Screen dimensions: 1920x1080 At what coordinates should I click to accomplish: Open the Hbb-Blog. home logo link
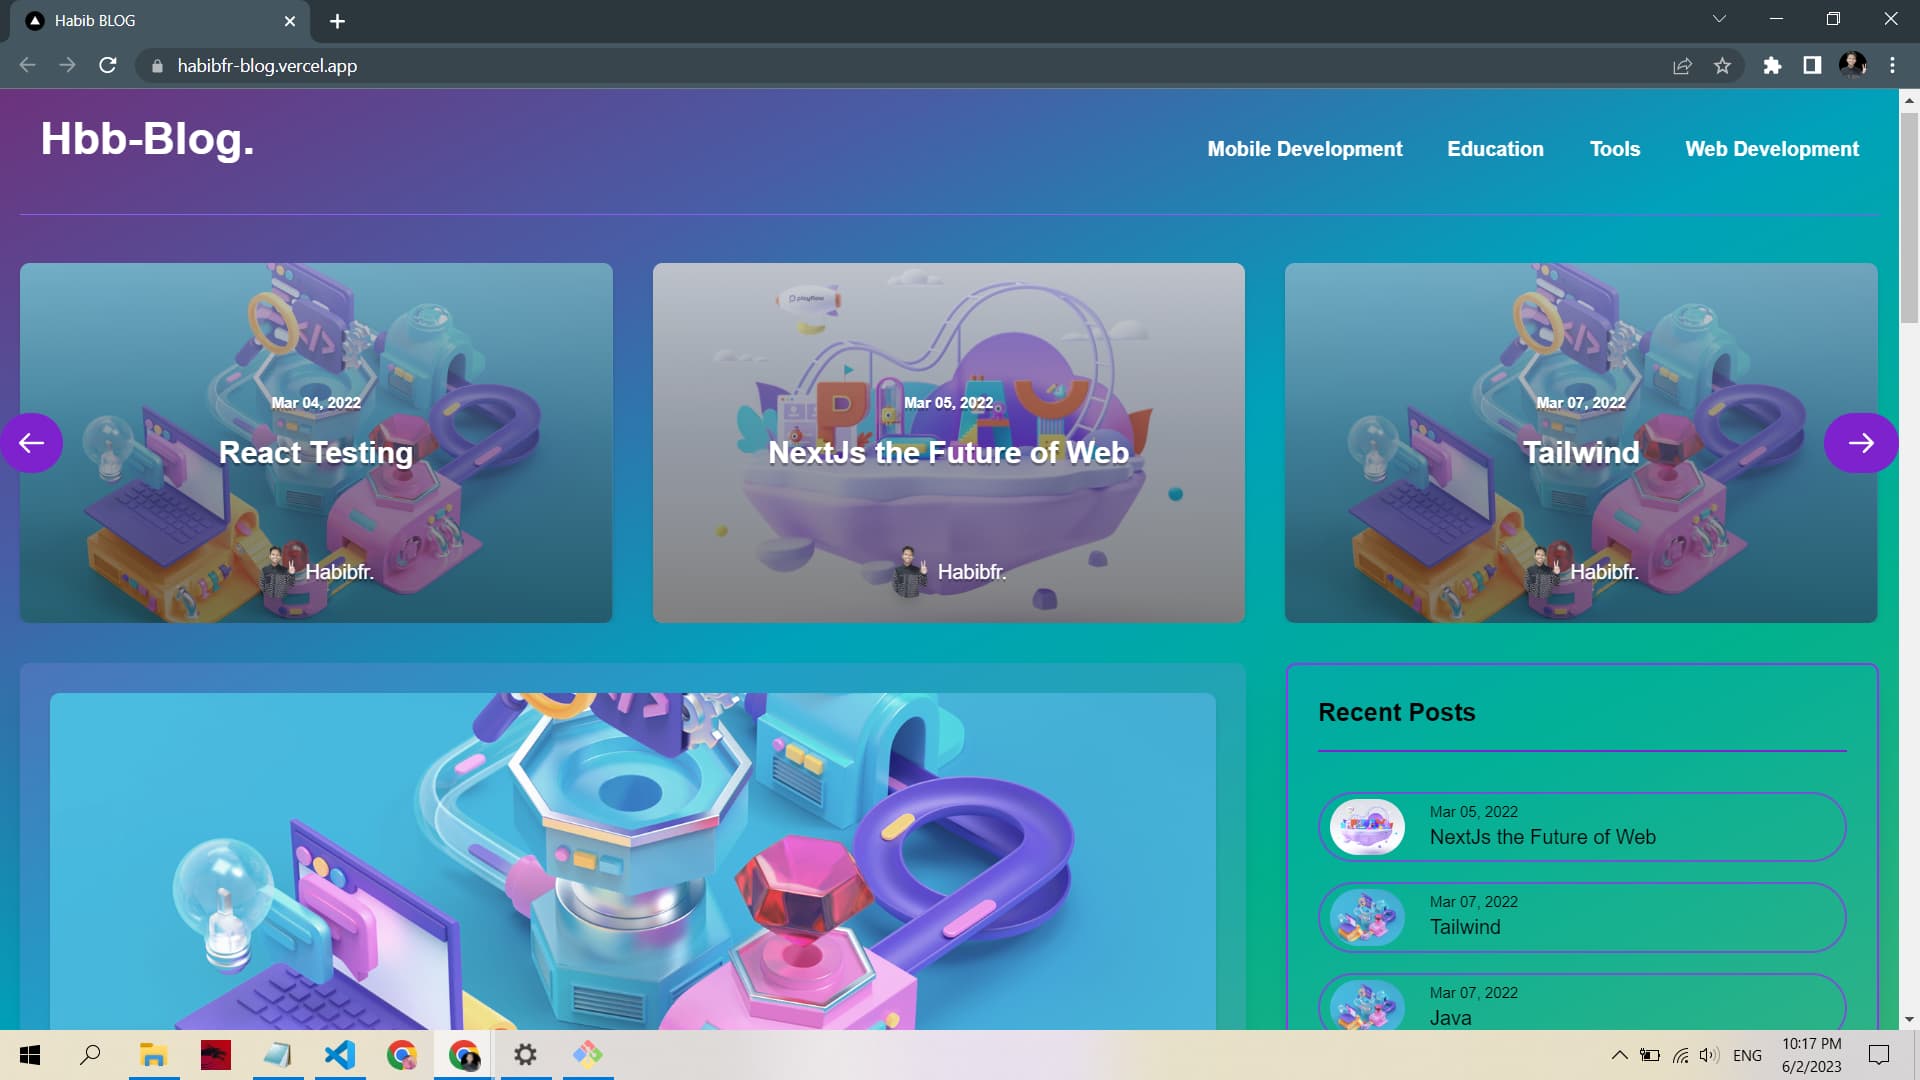coord(147,139)
